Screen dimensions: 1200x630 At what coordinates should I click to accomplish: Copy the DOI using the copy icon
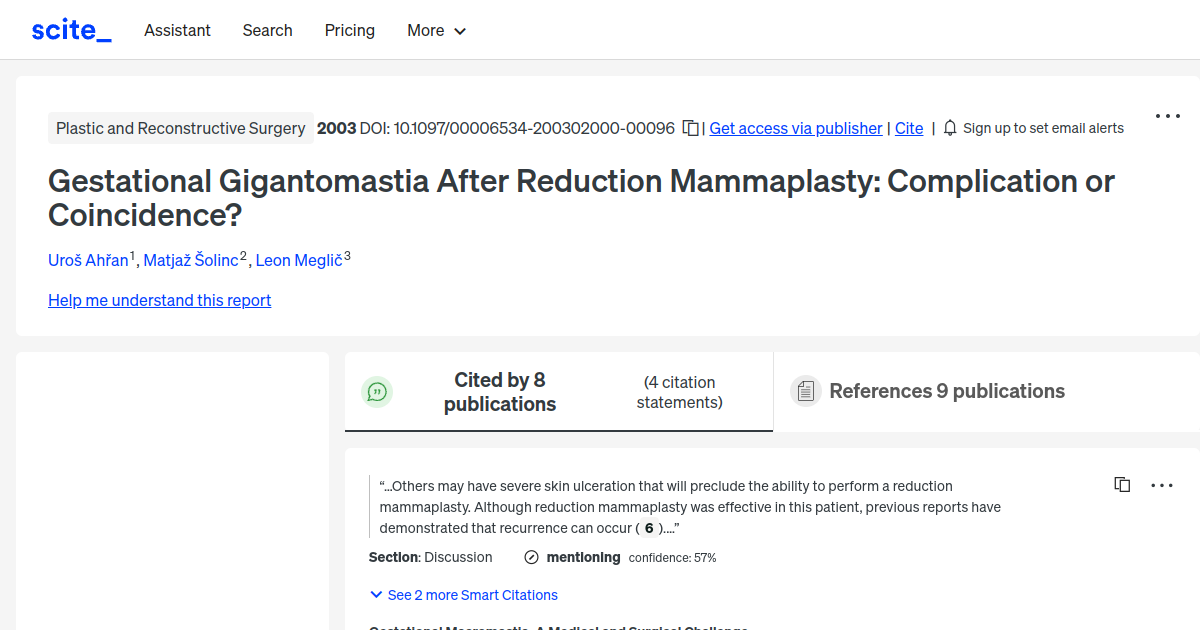pos(690,128)
